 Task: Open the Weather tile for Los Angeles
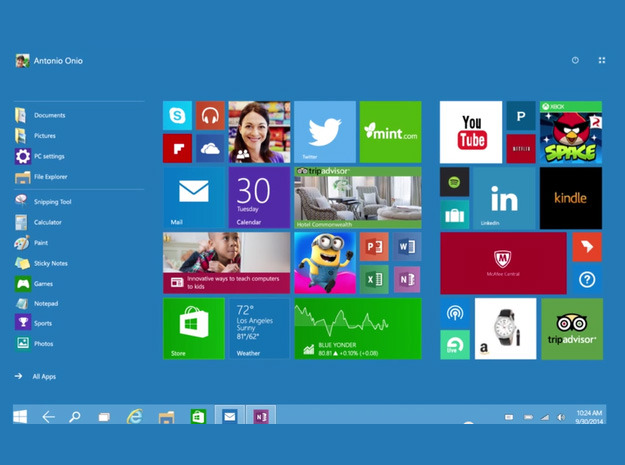coord(259,329)
